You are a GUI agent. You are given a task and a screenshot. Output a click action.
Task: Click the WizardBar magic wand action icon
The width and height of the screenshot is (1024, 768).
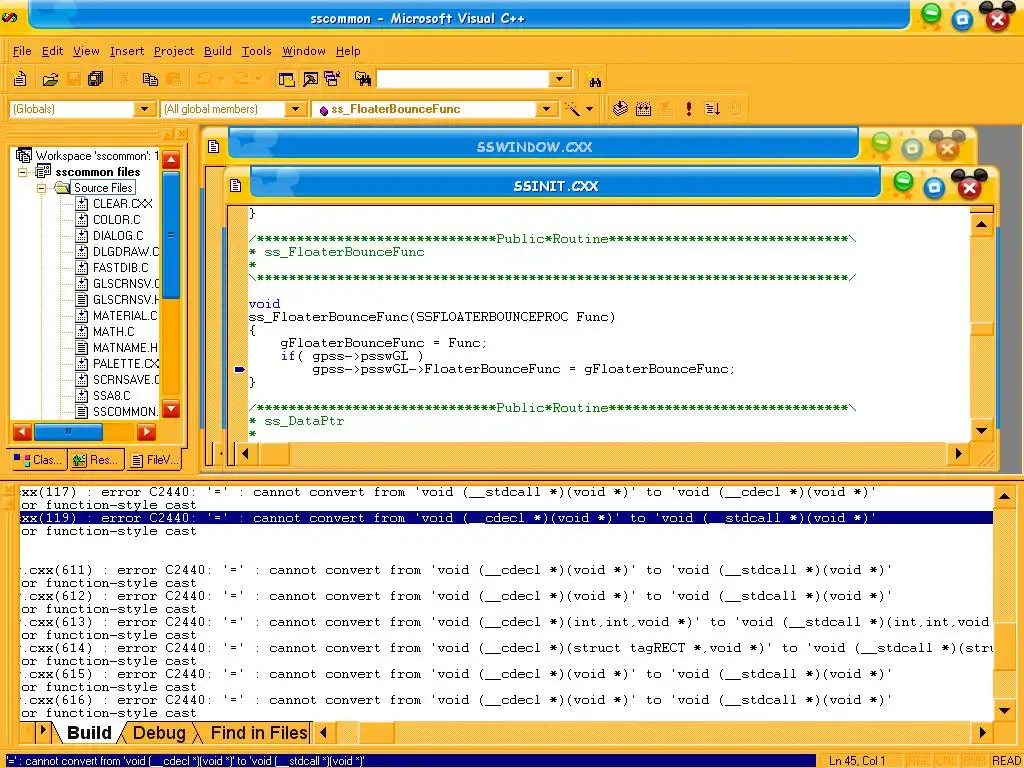tap(572, 109)
